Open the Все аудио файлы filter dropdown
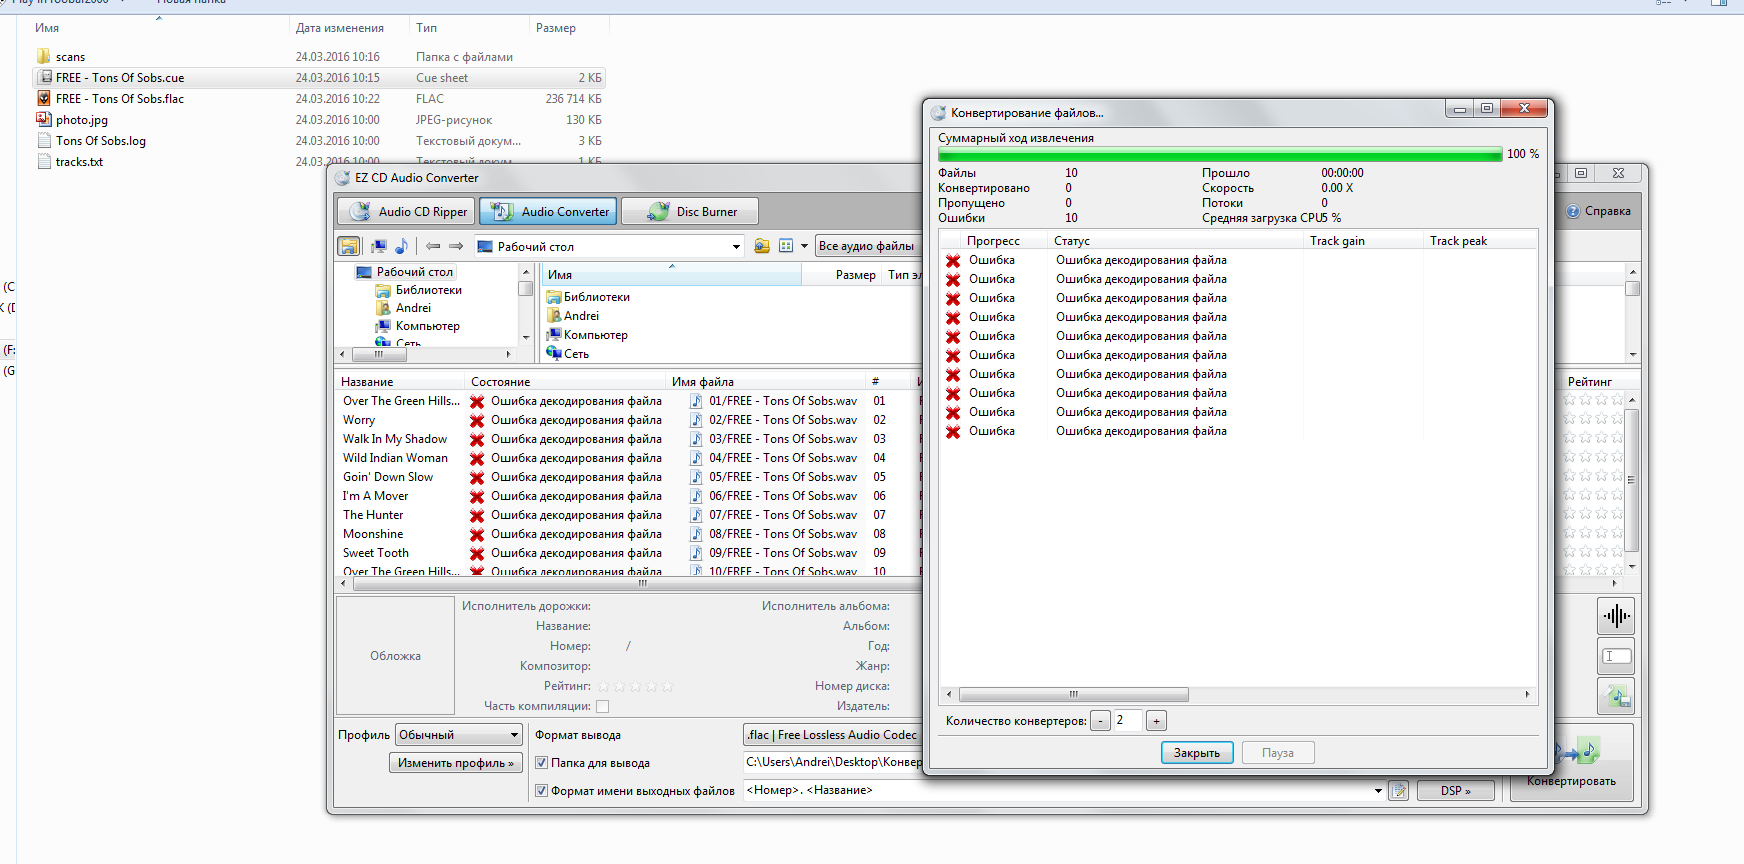This screenshot has height=864, width=1744. coord(866,246)
